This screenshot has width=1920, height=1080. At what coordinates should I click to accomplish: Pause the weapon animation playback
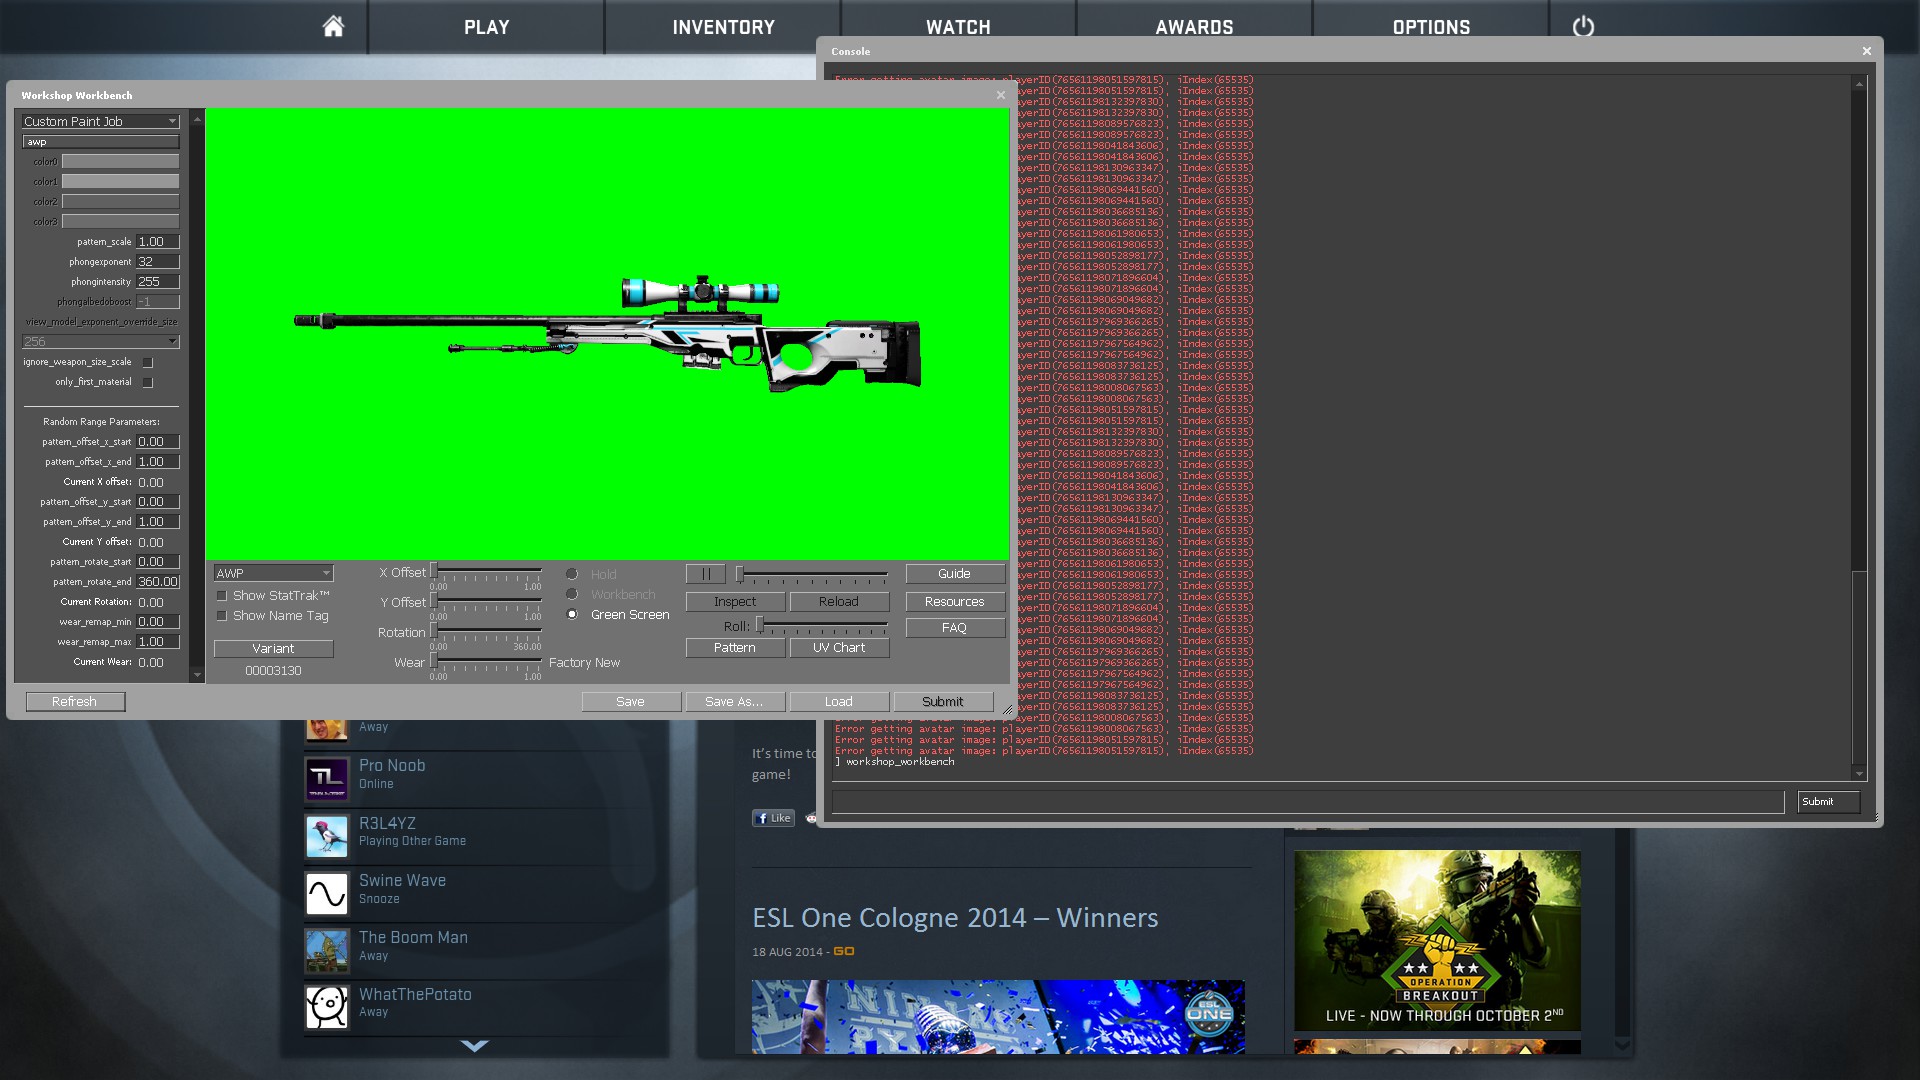pyautogui.click(x=706, y=574)
